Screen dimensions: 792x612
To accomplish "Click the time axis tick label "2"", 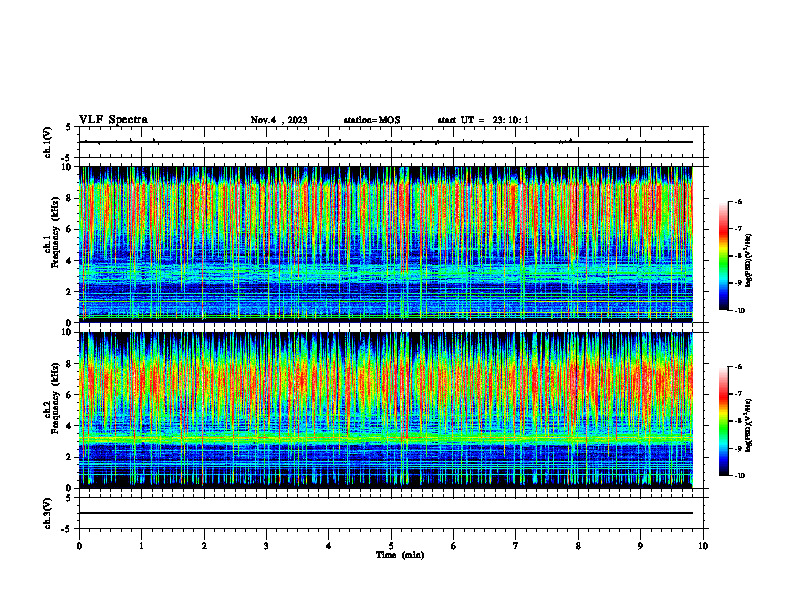I will point(204,546).
